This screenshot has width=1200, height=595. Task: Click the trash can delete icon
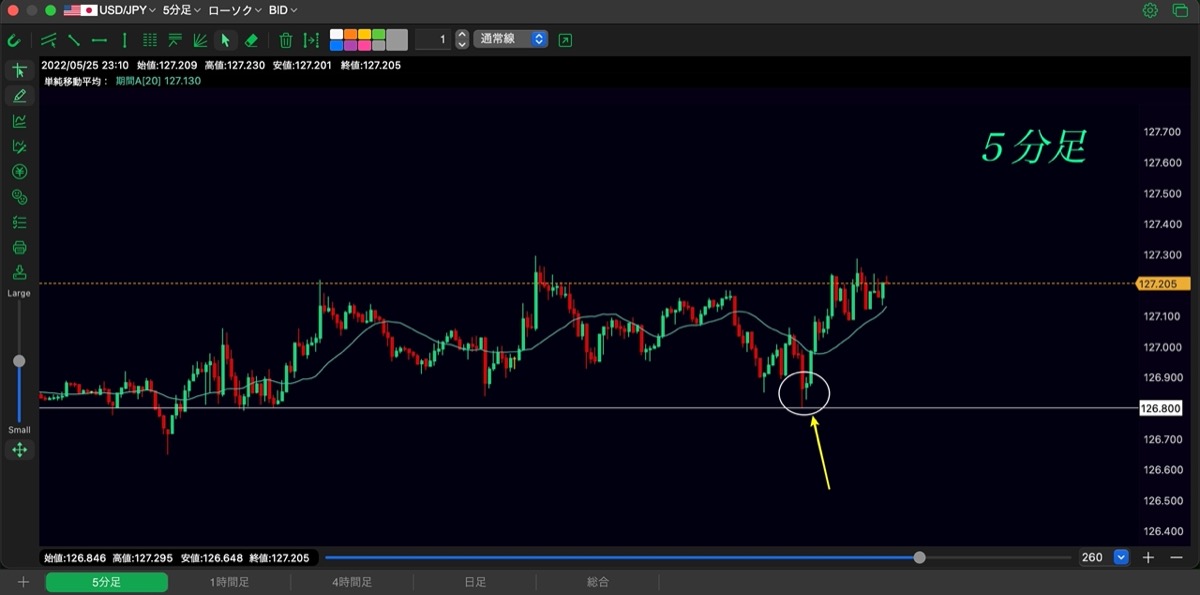(286, 40)
